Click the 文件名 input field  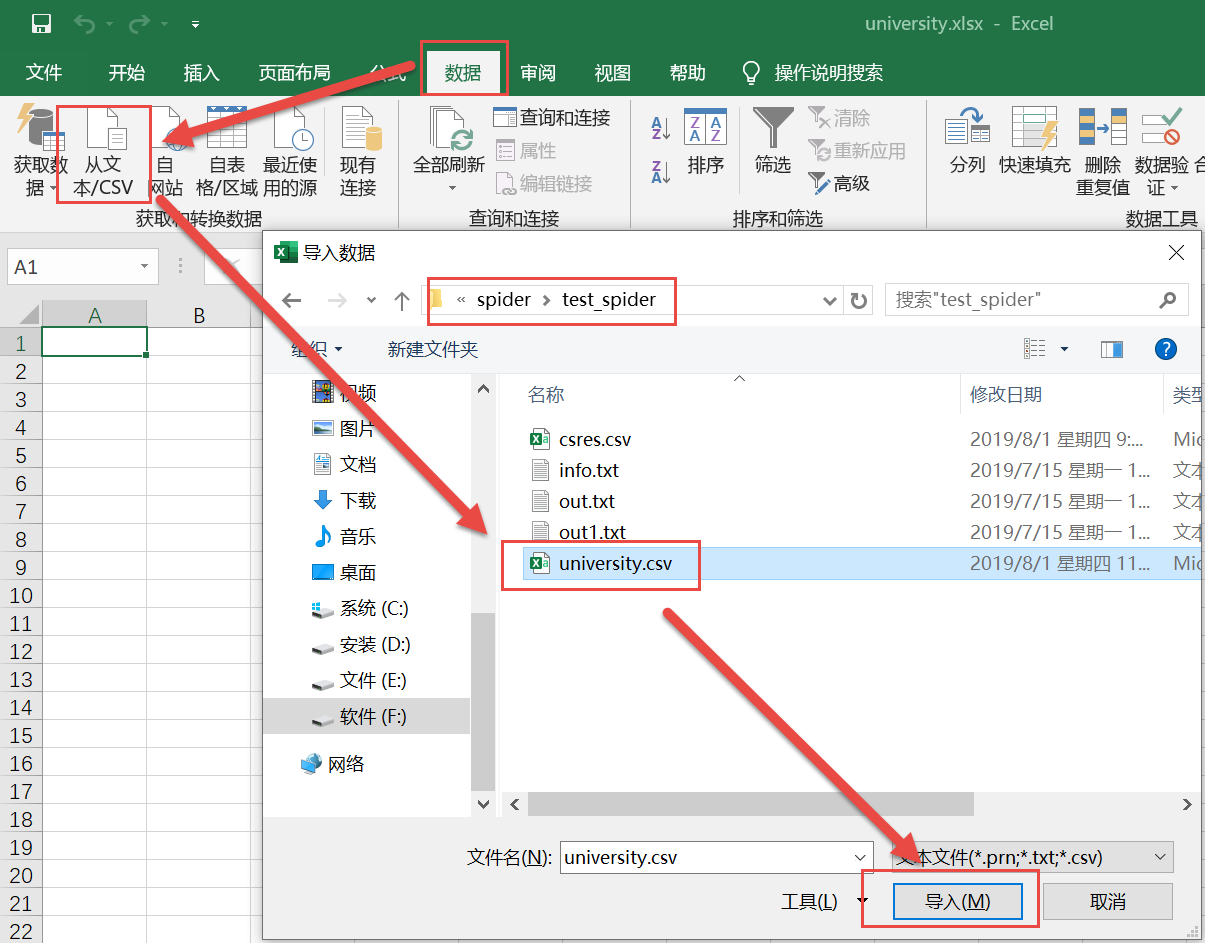click(x=716, y=857)
